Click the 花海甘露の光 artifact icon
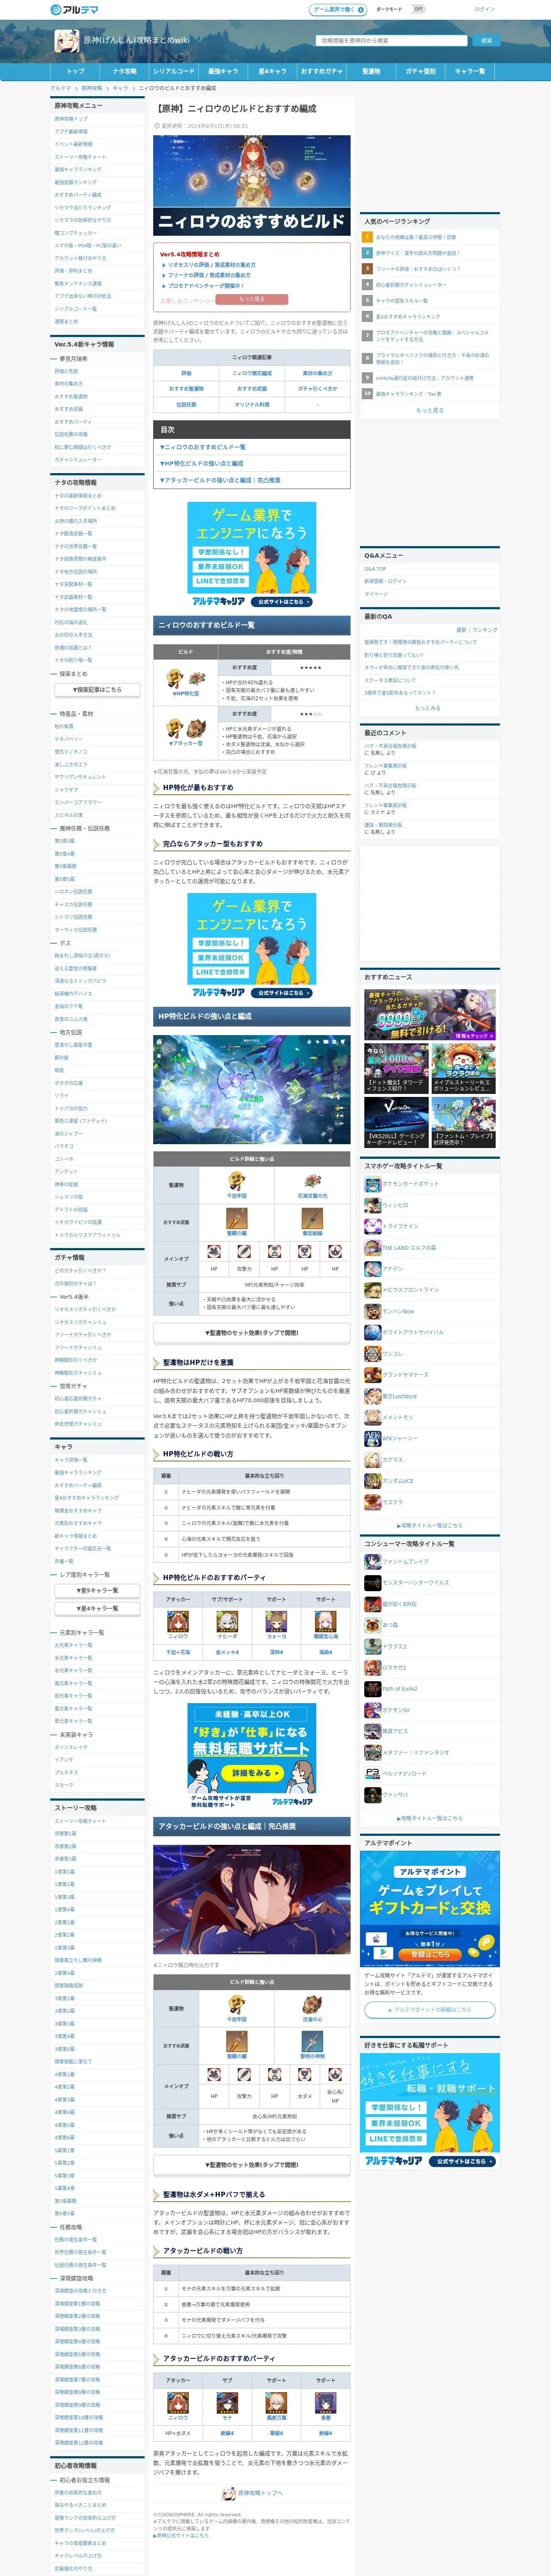This screenshot has width=551, height=2576. click(312, 1182)
